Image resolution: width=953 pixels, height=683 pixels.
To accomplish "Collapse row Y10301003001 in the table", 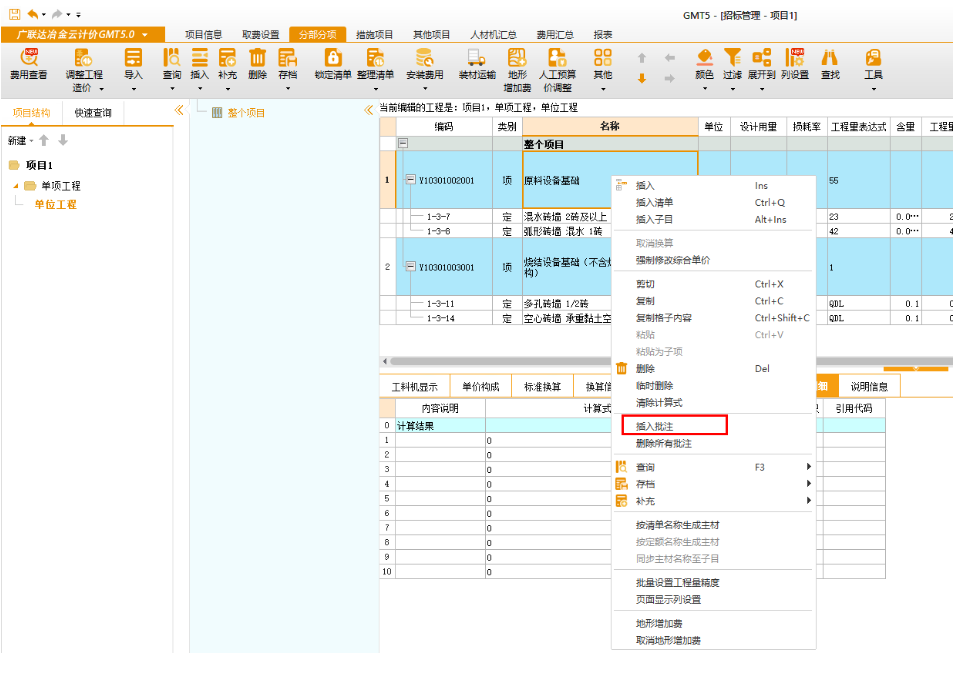I will (x=410, y=268).
